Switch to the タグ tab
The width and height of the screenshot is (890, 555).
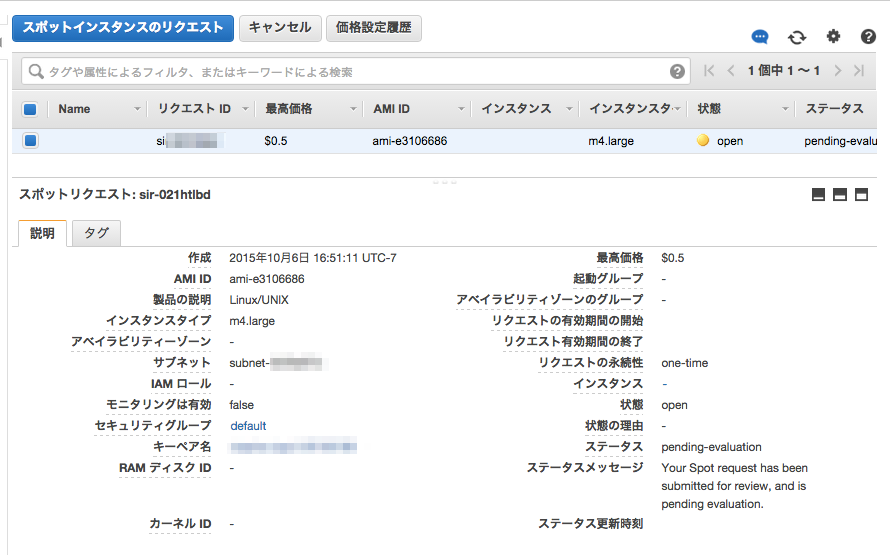click(96, 233)
